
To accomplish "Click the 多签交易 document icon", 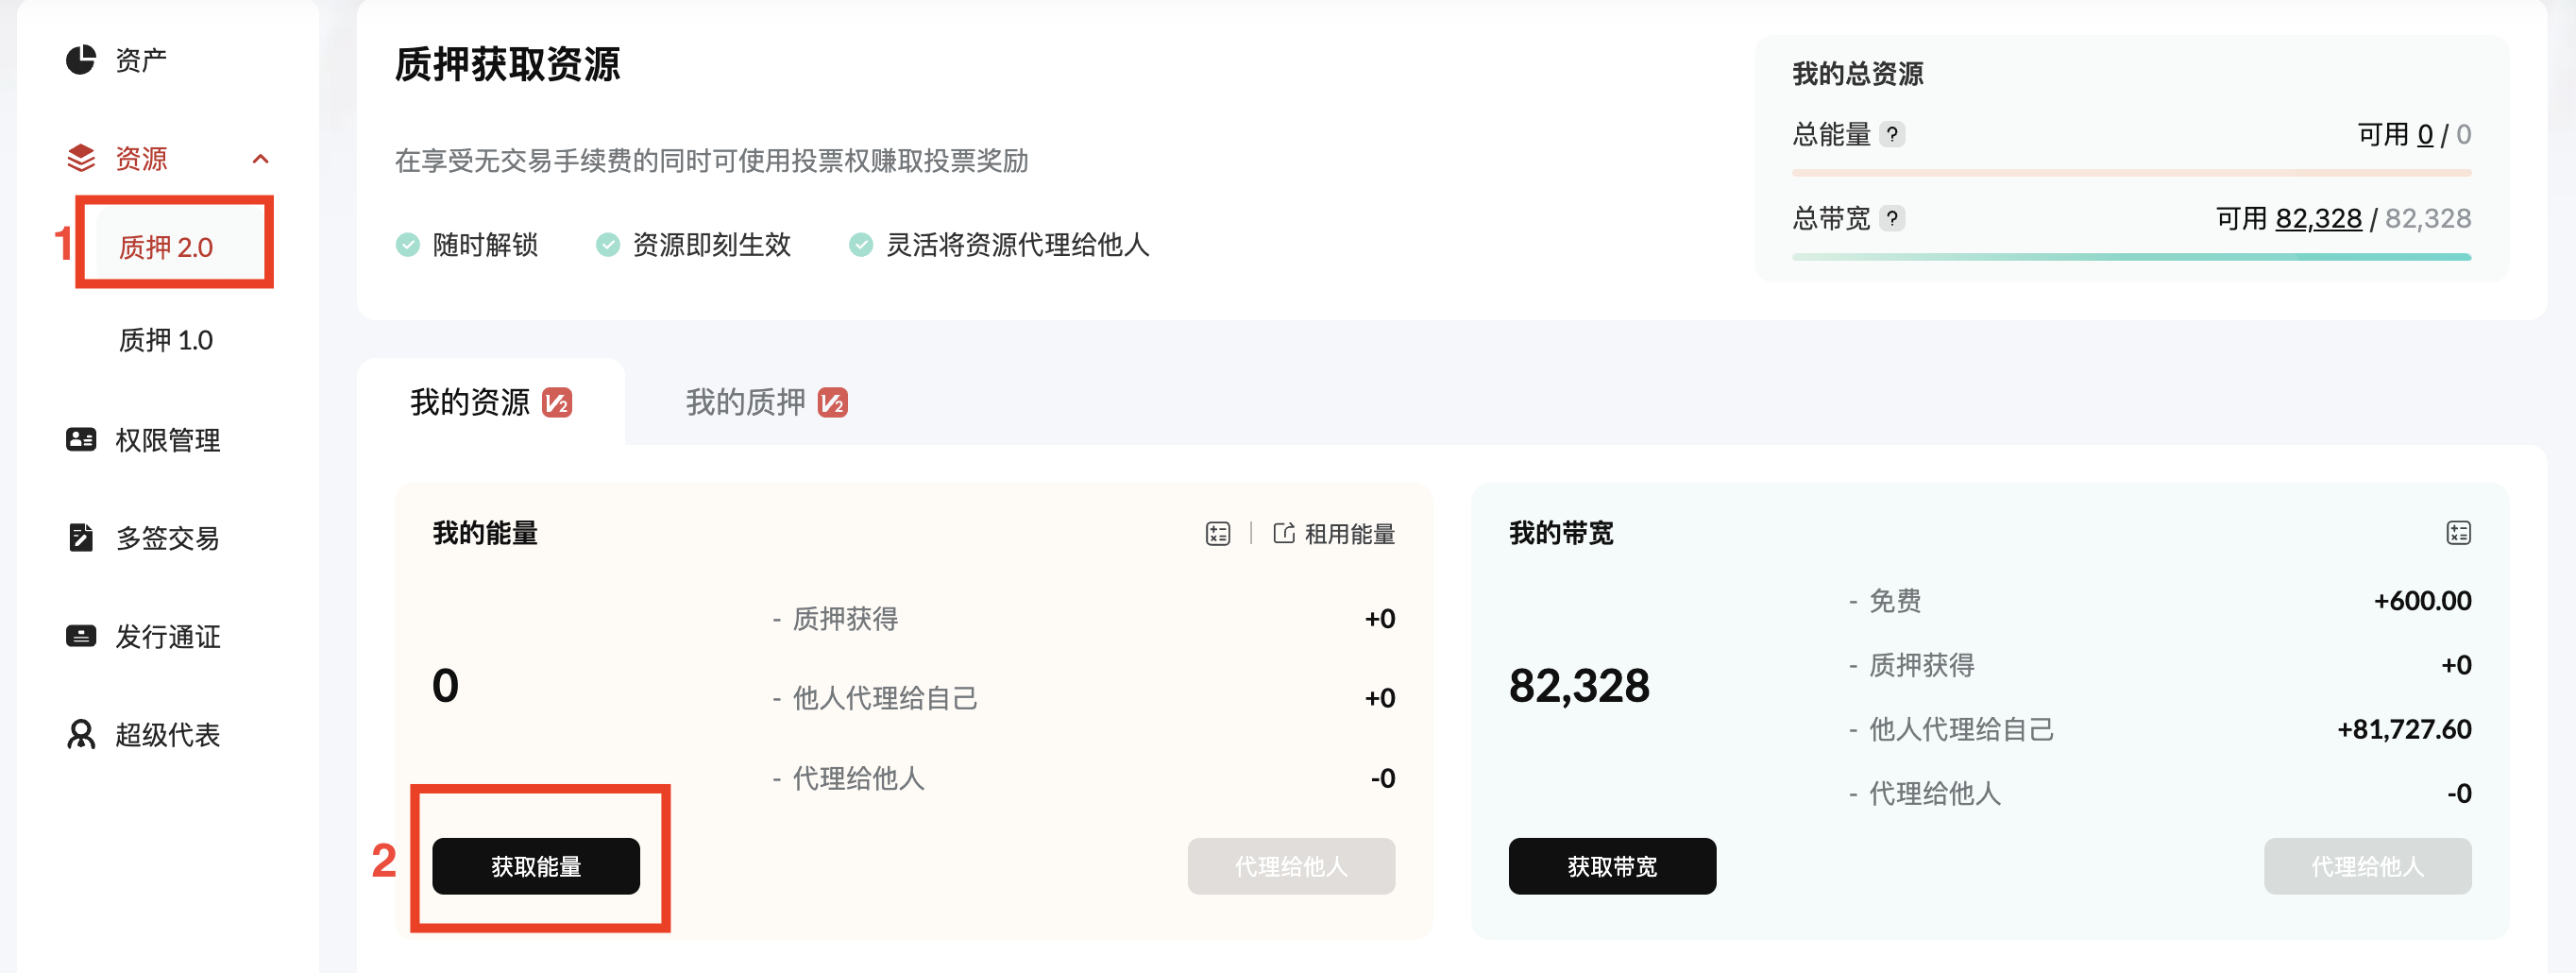I will (82, 538).
